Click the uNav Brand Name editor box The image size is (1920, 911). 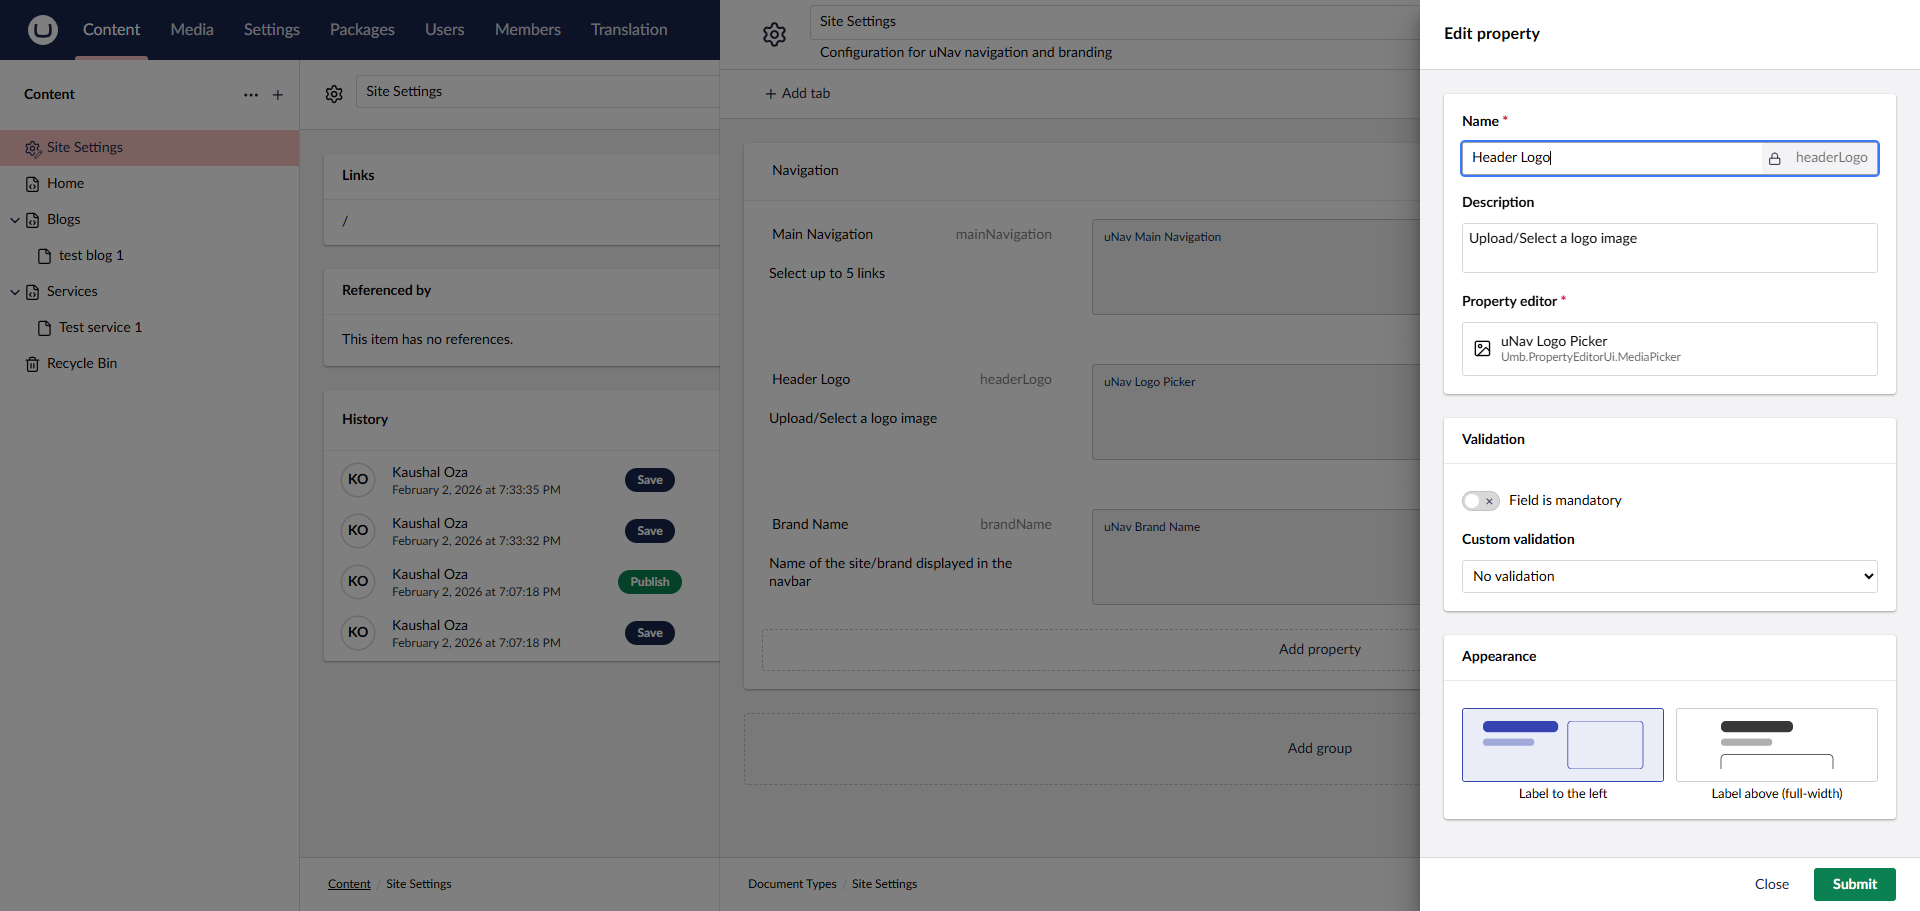[x=1256, y=557]
